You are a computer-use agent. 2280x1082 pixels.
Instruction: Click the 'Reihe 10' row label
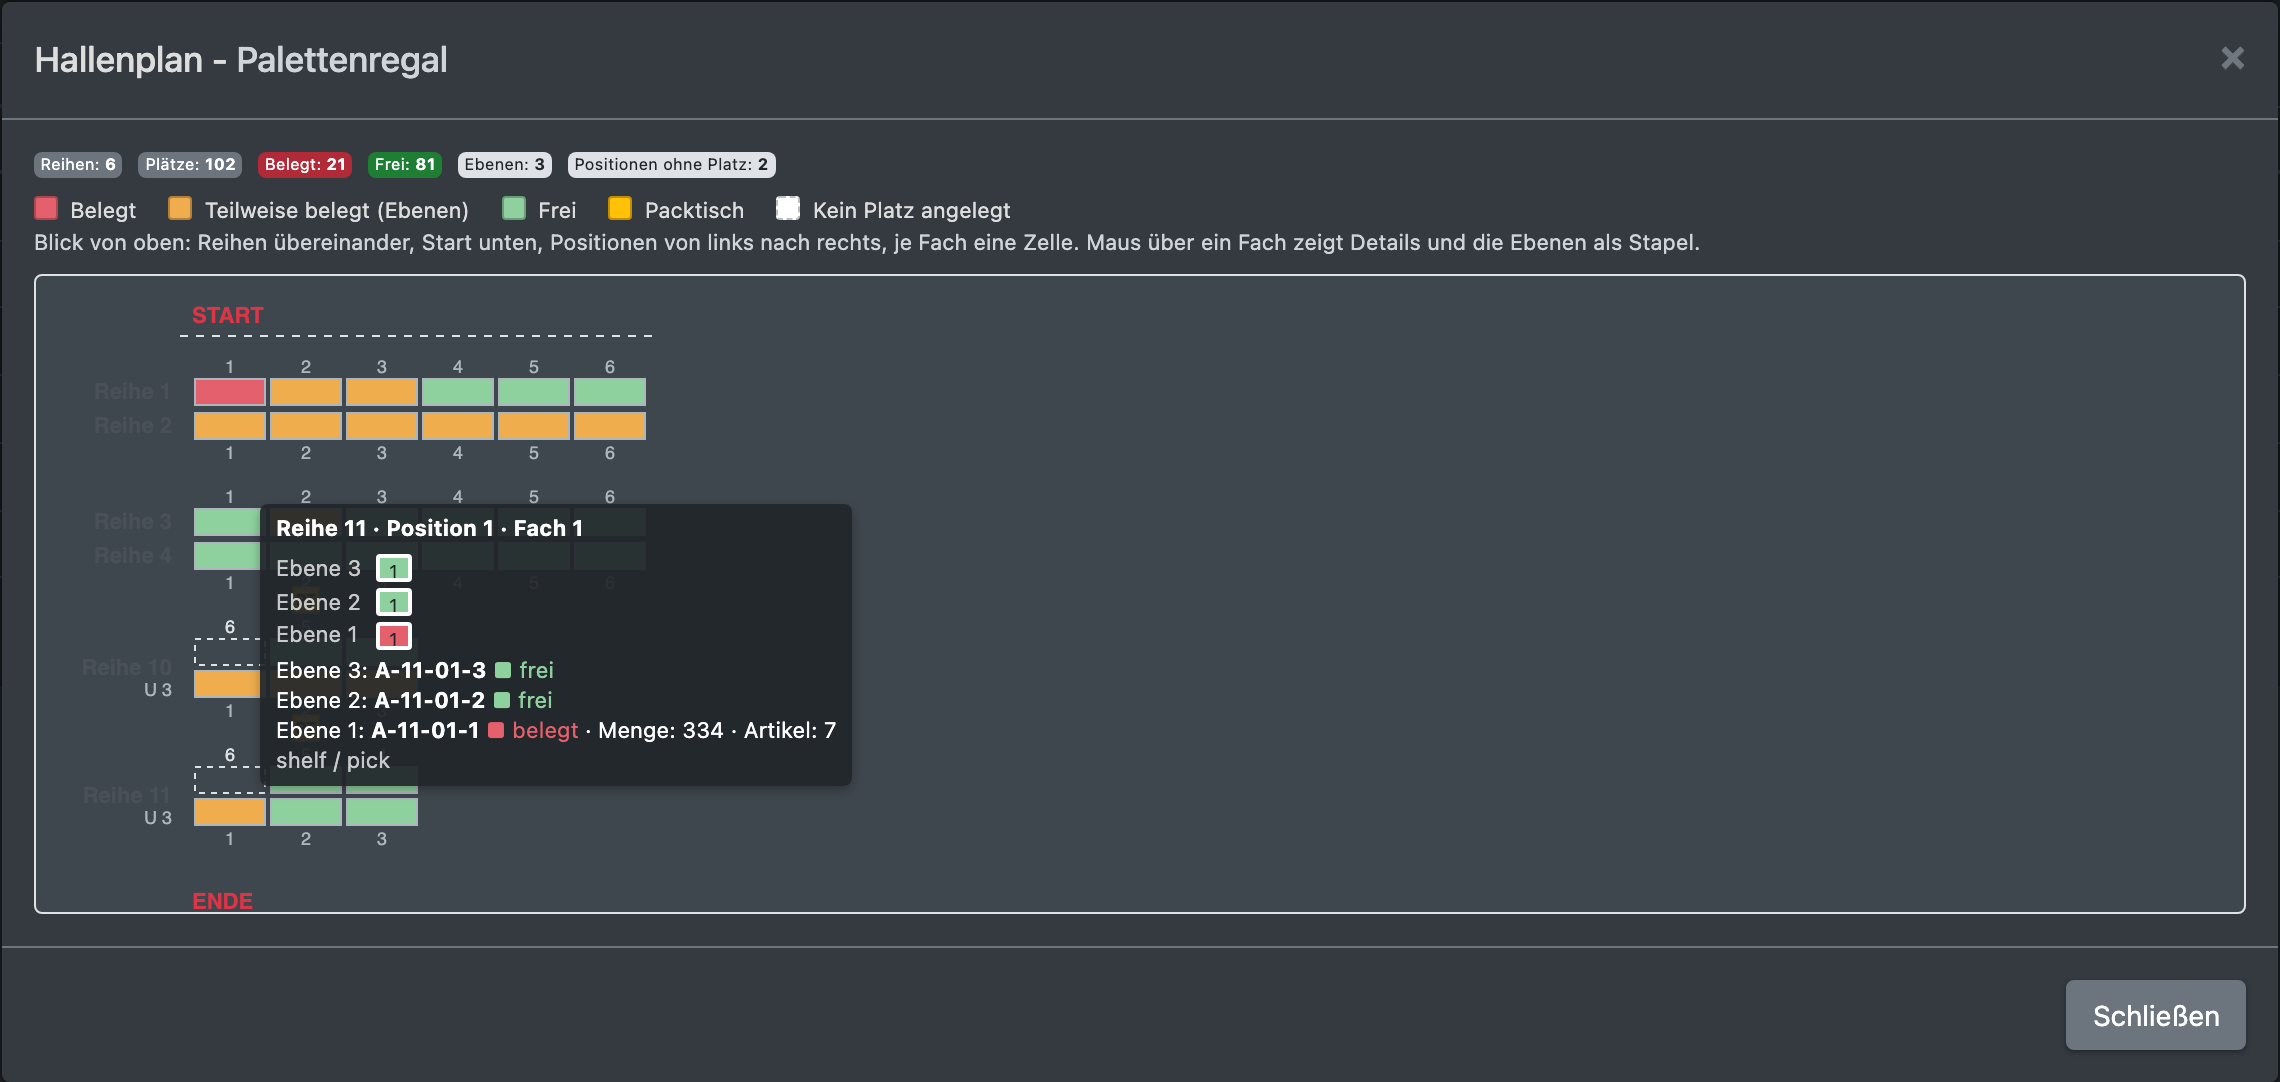(x=127, y=667)
